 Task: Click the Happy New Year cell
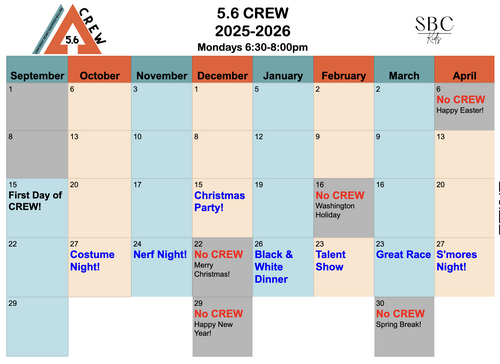tap(222, 327)
